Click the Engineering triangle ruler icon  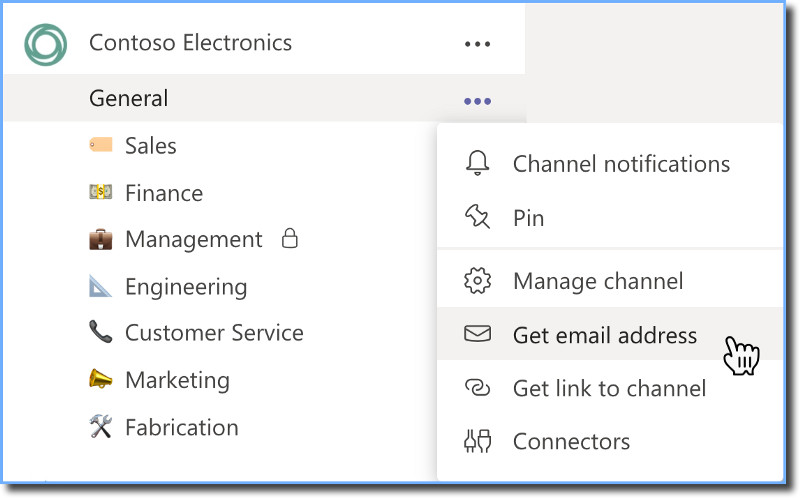pos(100,286)
